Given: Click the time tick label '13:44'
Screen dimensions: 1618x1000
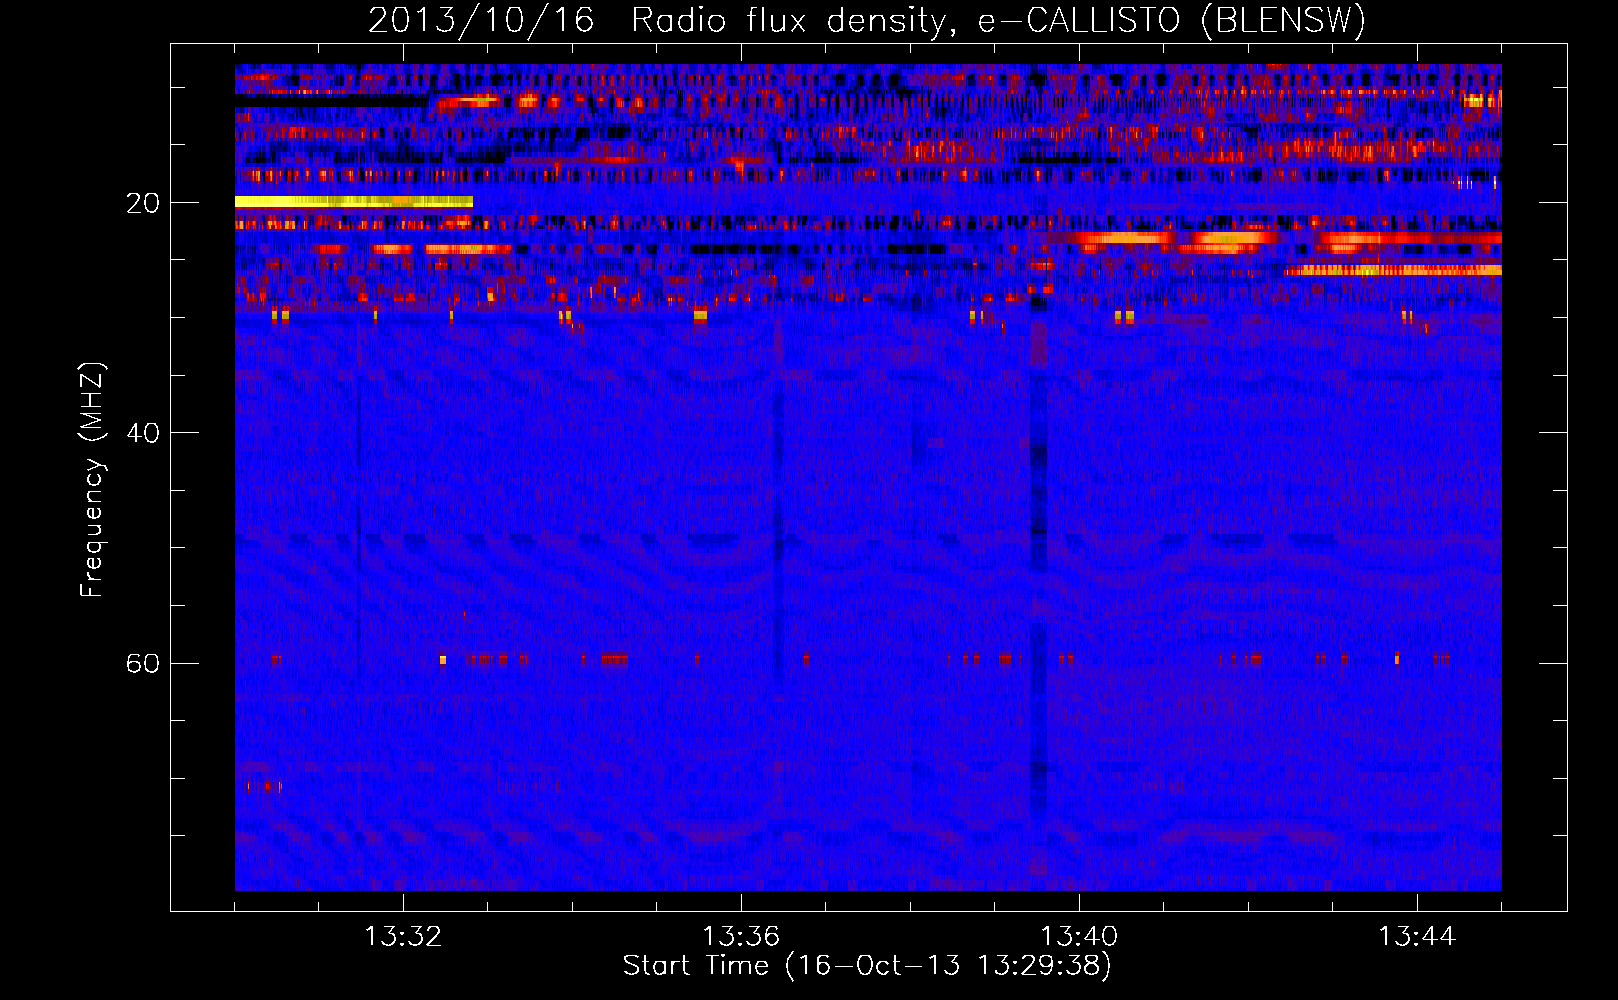Looking at the screenshot, I should tap(1417, 937).
